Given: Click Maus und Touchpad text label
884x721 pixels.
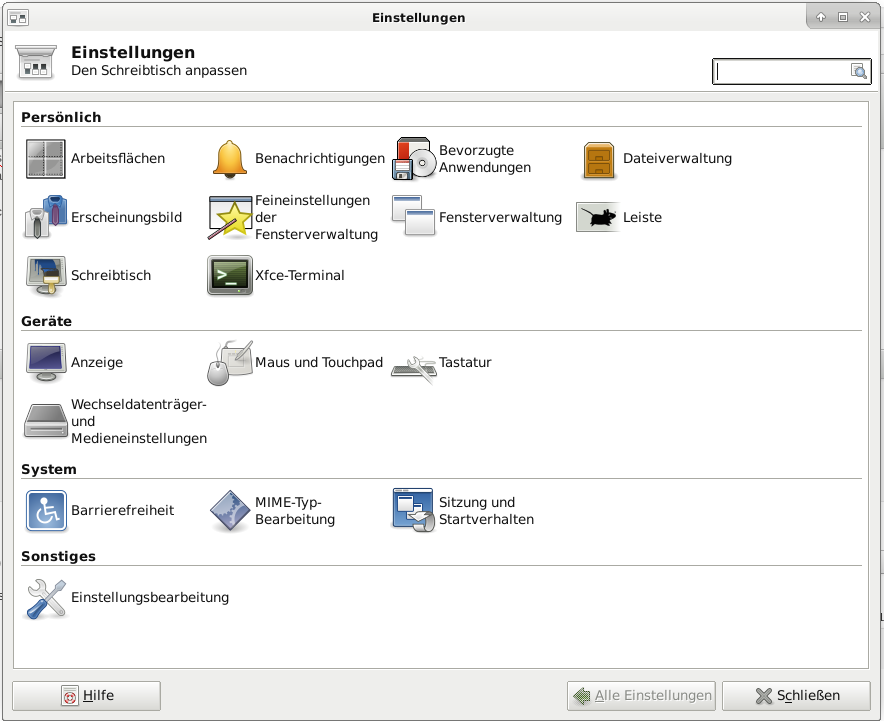Looking at the screenshot, I should pos(319,362).
